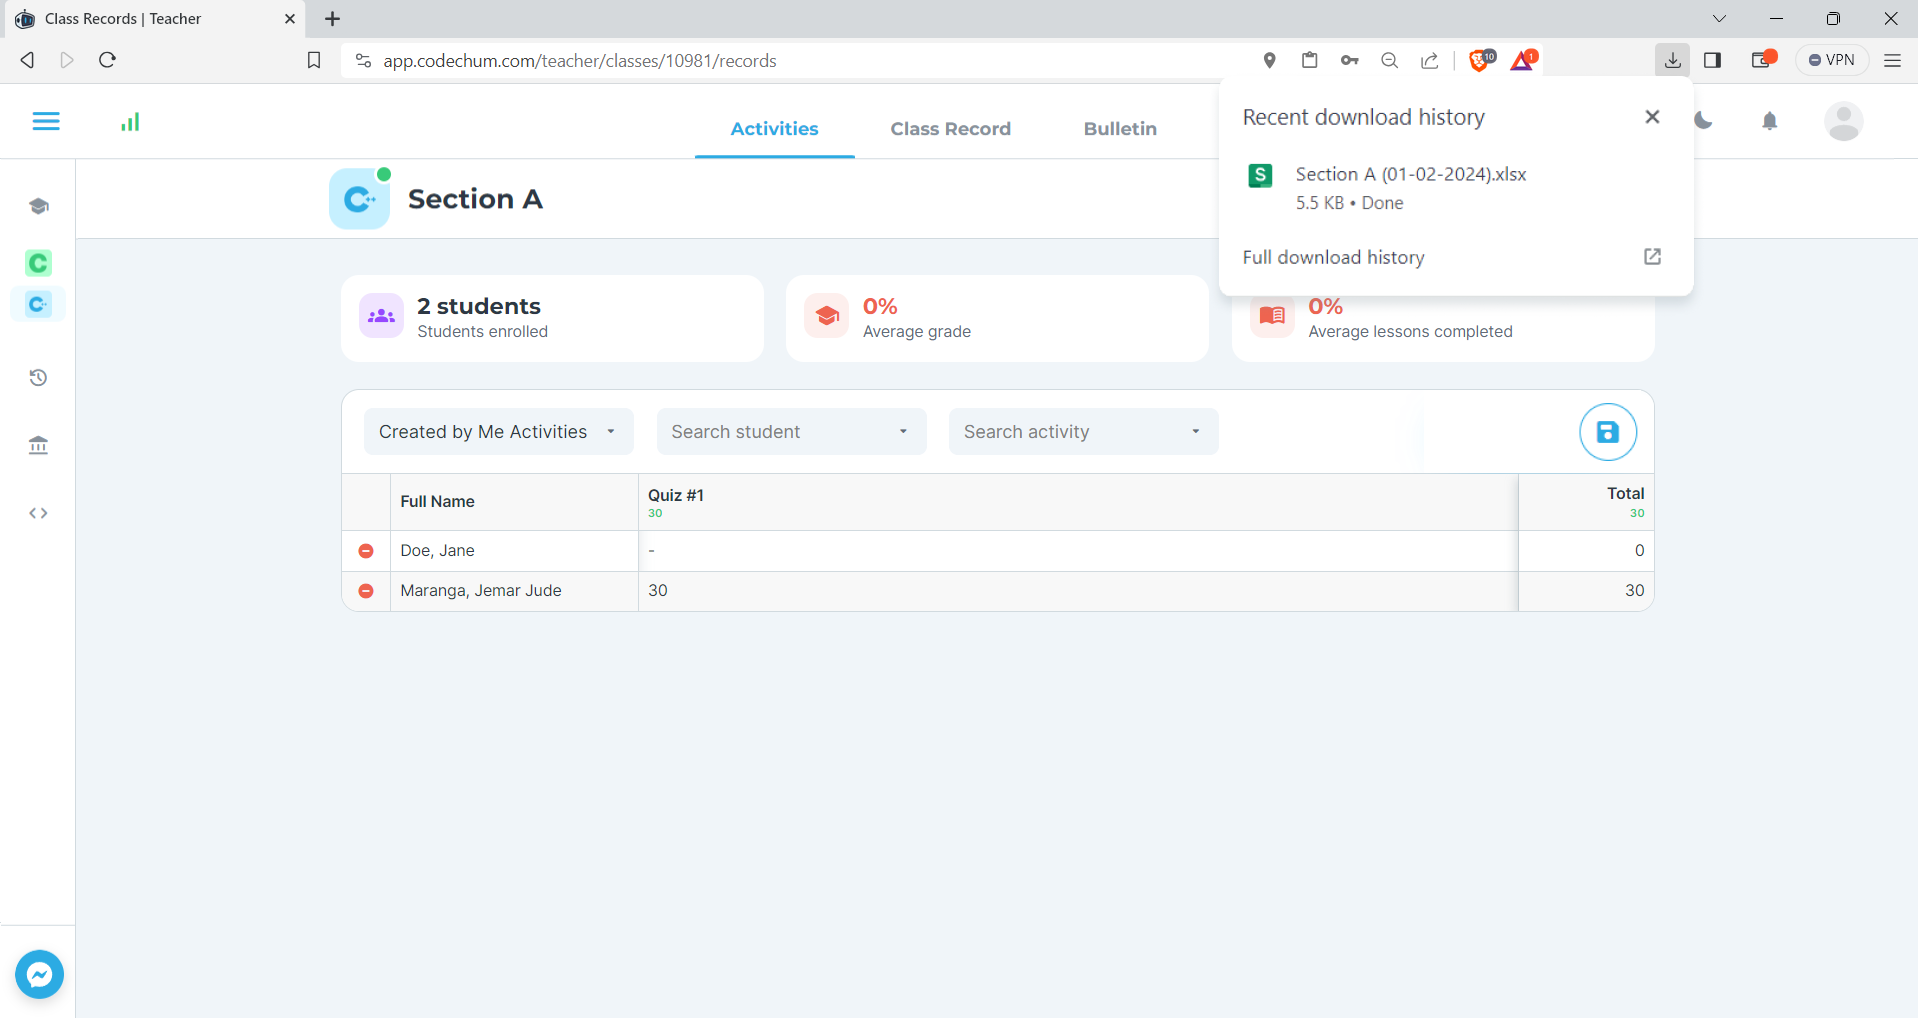The image size is (1918, 1018).
Task: Open Full download history link
Action: coord(1333,258)
